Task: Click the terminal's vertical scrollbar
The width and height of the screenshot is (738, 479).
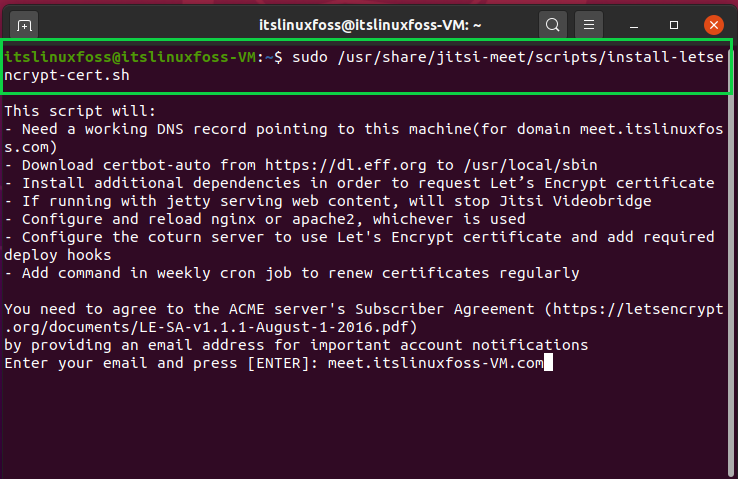Action: point(731,263)
